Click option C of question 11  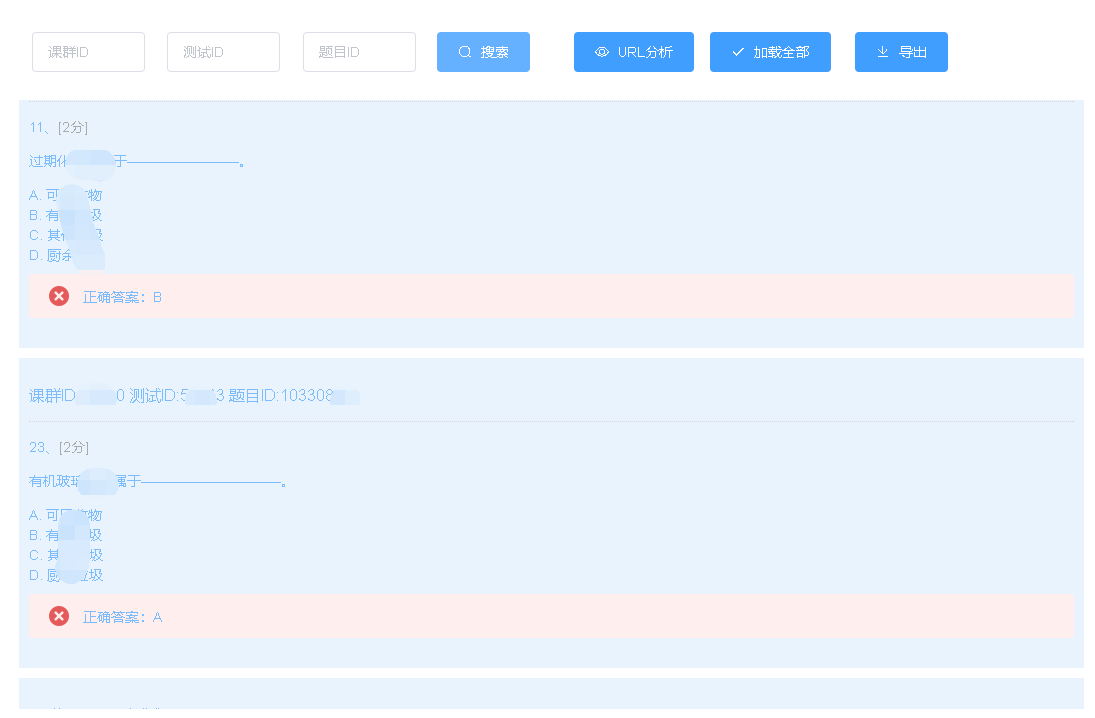pos(66,235)
